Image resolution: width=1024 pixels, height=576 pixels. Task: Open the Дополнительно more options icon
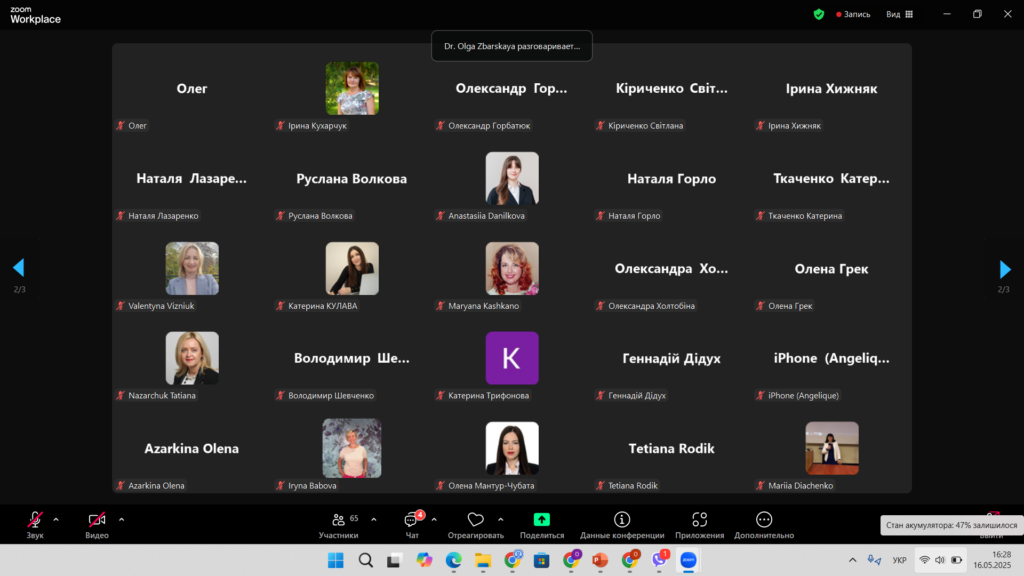(x=764, y=524)
